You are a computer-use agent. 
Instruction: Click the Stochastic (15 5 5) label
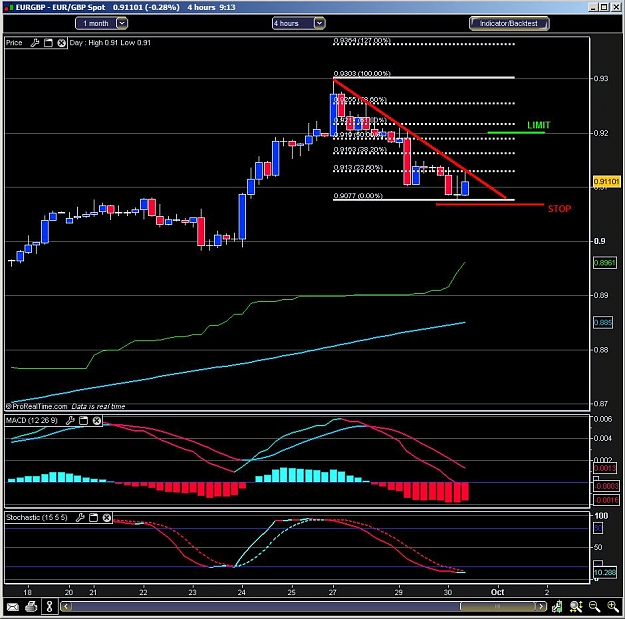pos(37,517)
